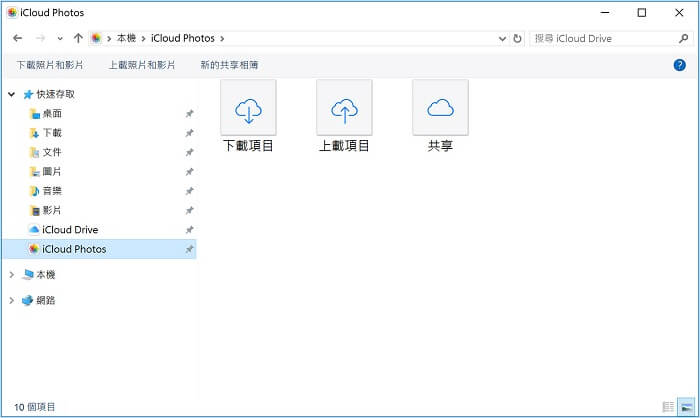Screen dimensions: 700x418
Task: Expand the 網路 tree node
Action: [12, 301]
